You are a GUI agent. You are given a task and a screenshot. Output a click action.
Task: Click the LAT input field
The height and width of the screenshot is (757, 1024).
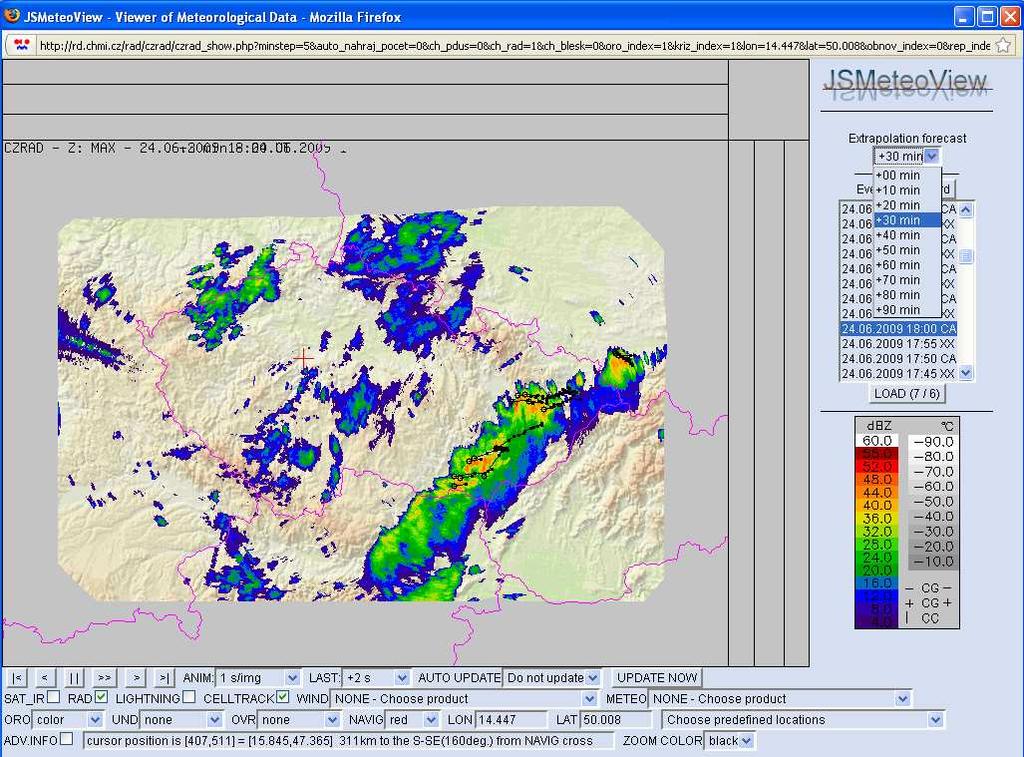[x=616, y=720]
